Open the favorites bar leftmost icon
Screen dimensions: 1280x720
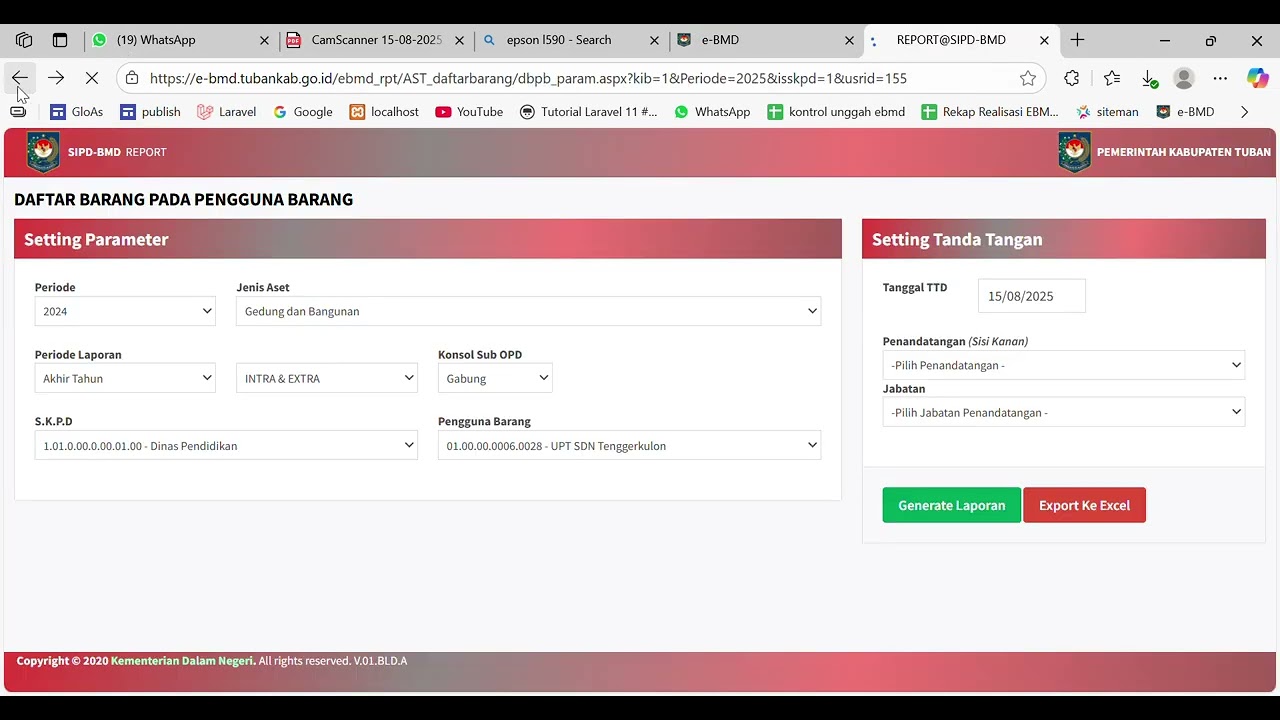18,112
